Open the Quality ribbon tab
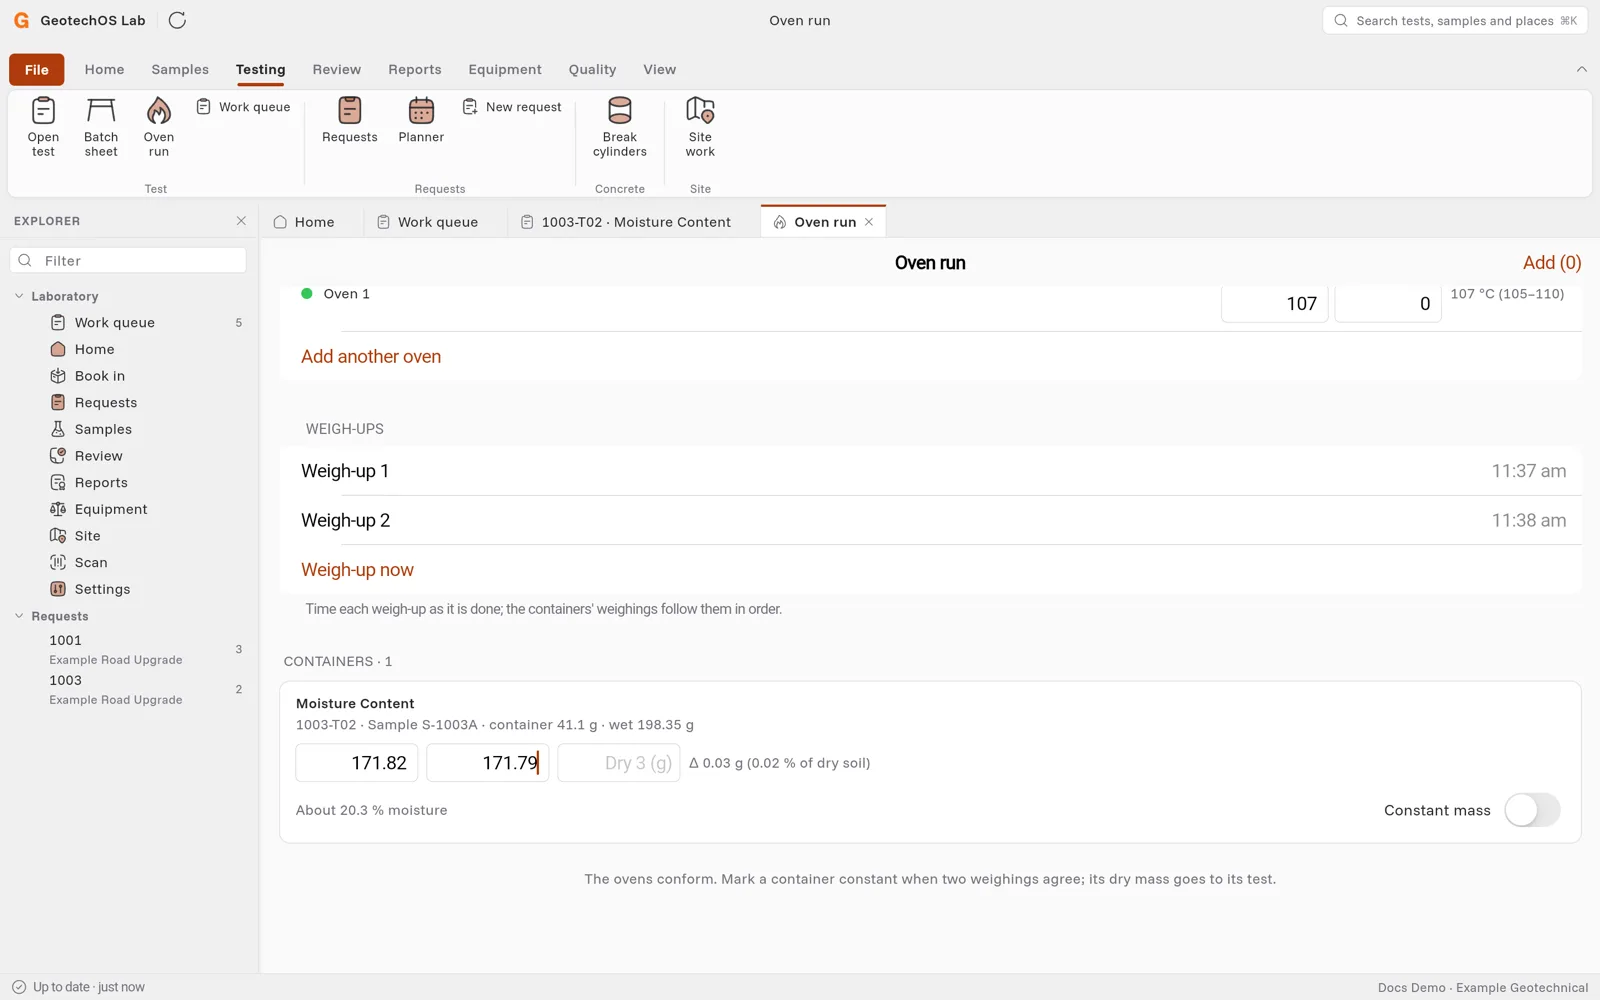Viewport: 1600px width, 1000px height. [592, 69]
